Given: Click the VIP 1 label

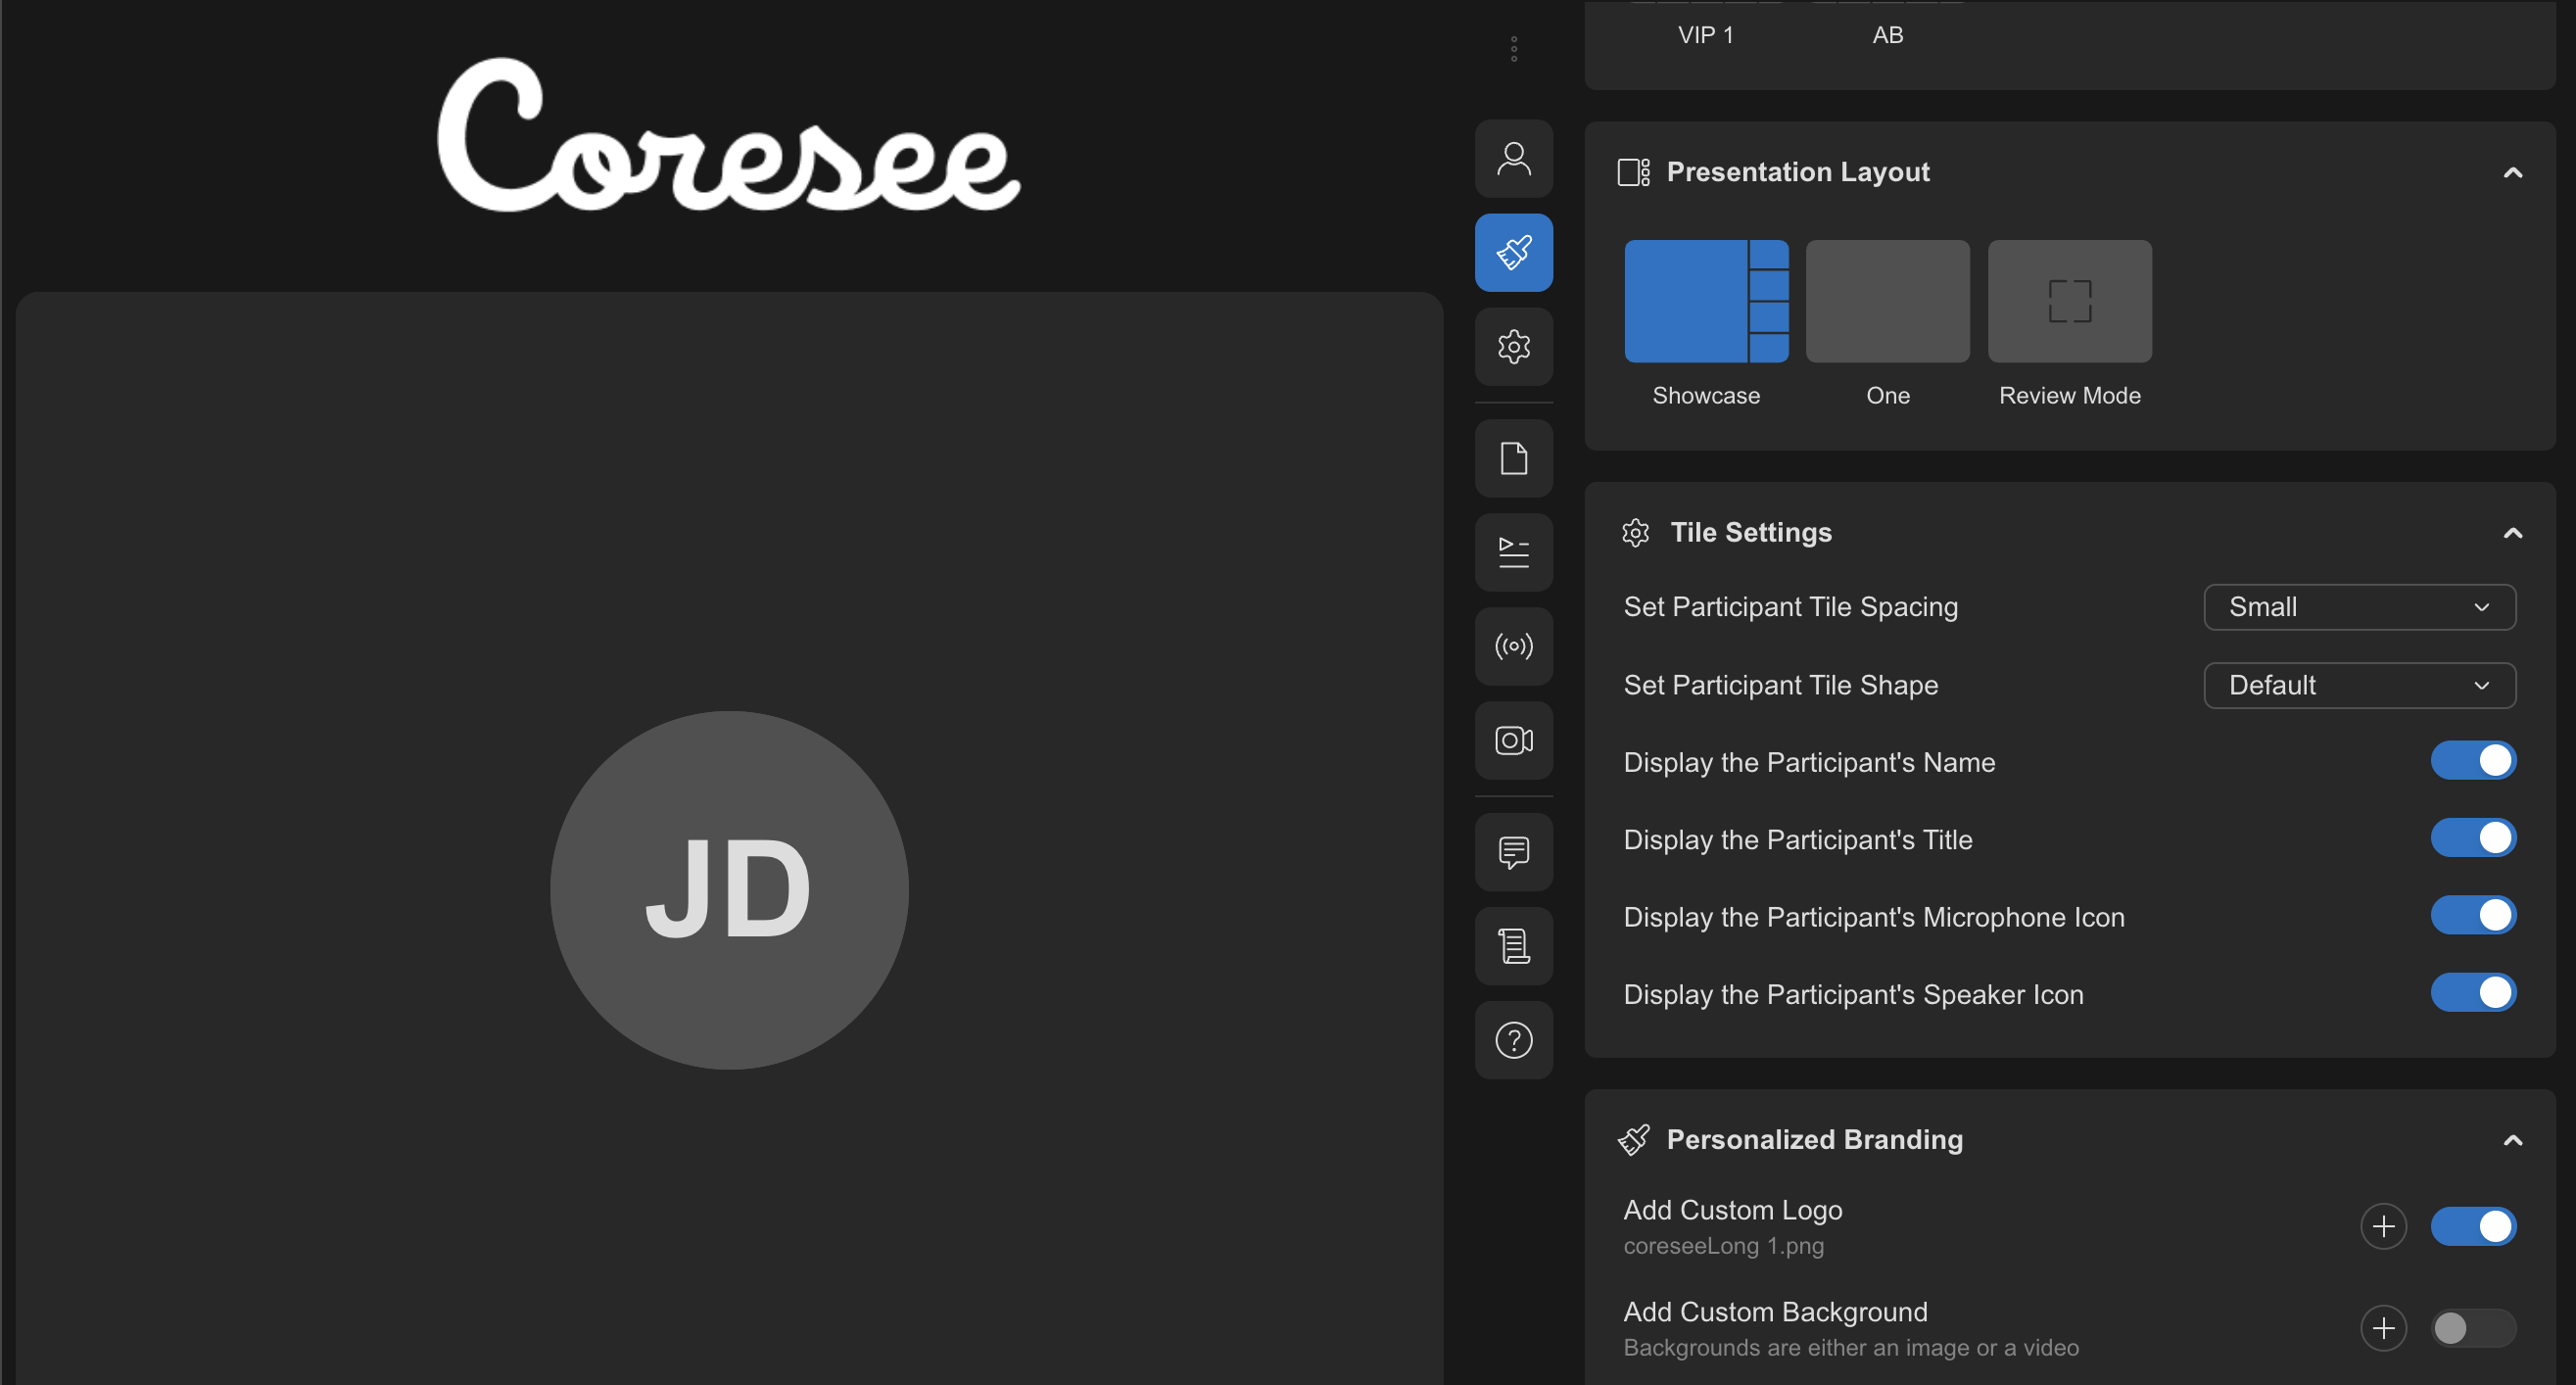Looking at the screenshot, I should point(1705,35).
